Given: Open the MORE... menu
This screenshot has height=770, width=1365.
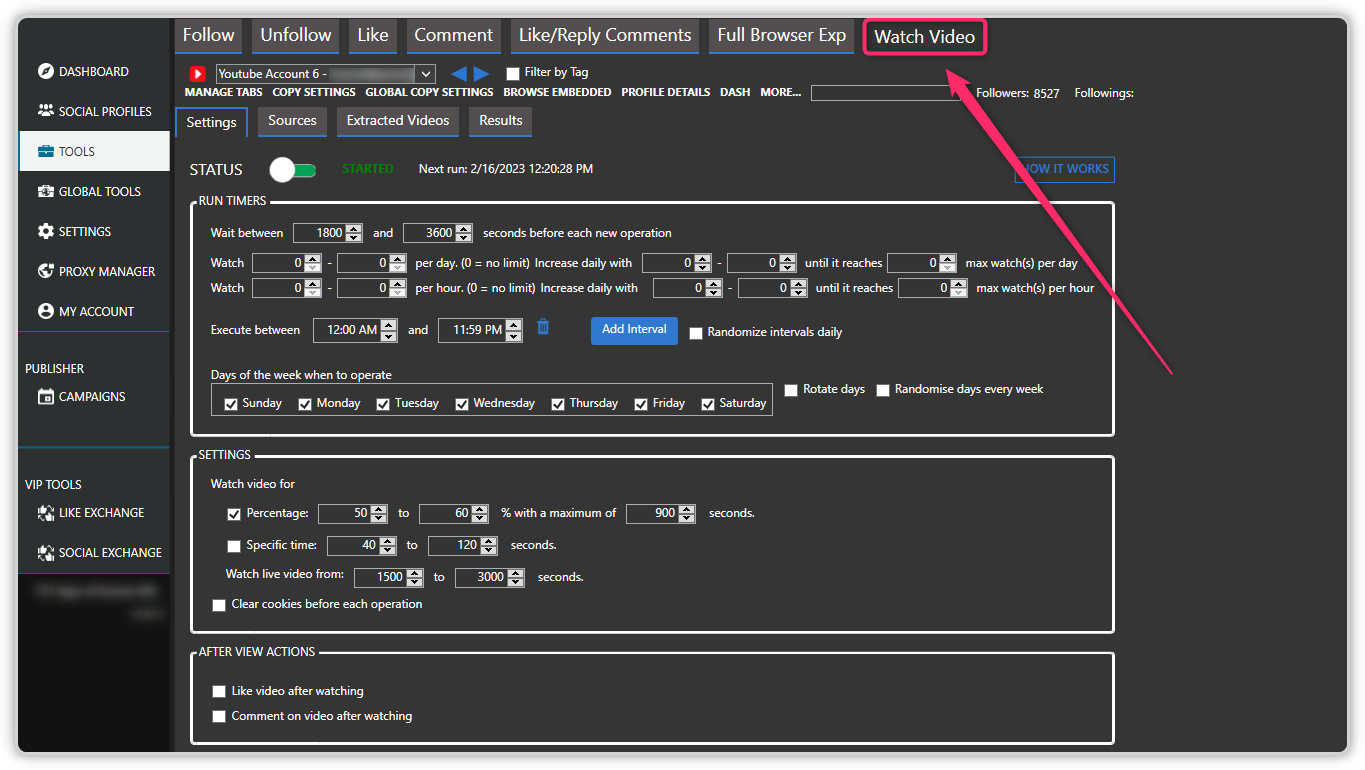Looking at the screenshot, I should point(779,92).
